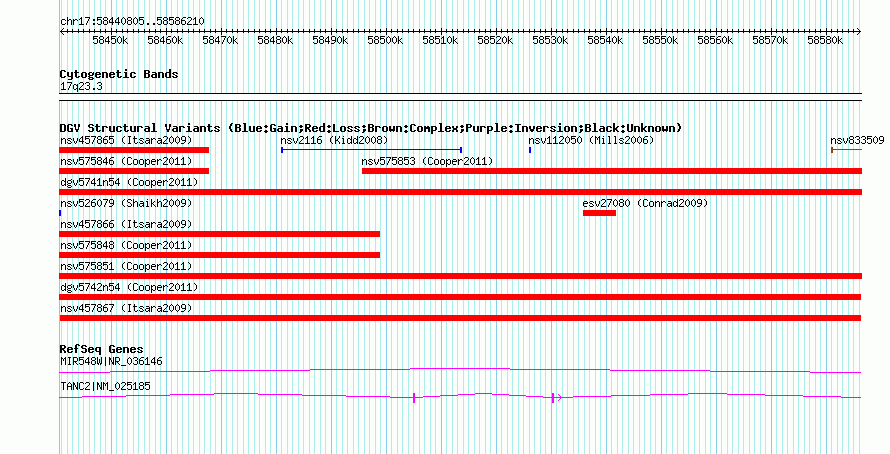The height and width of the screenshot is (454, 890).
Task: Click the 17q23.3 band label
Action: [x=81, y=86]
